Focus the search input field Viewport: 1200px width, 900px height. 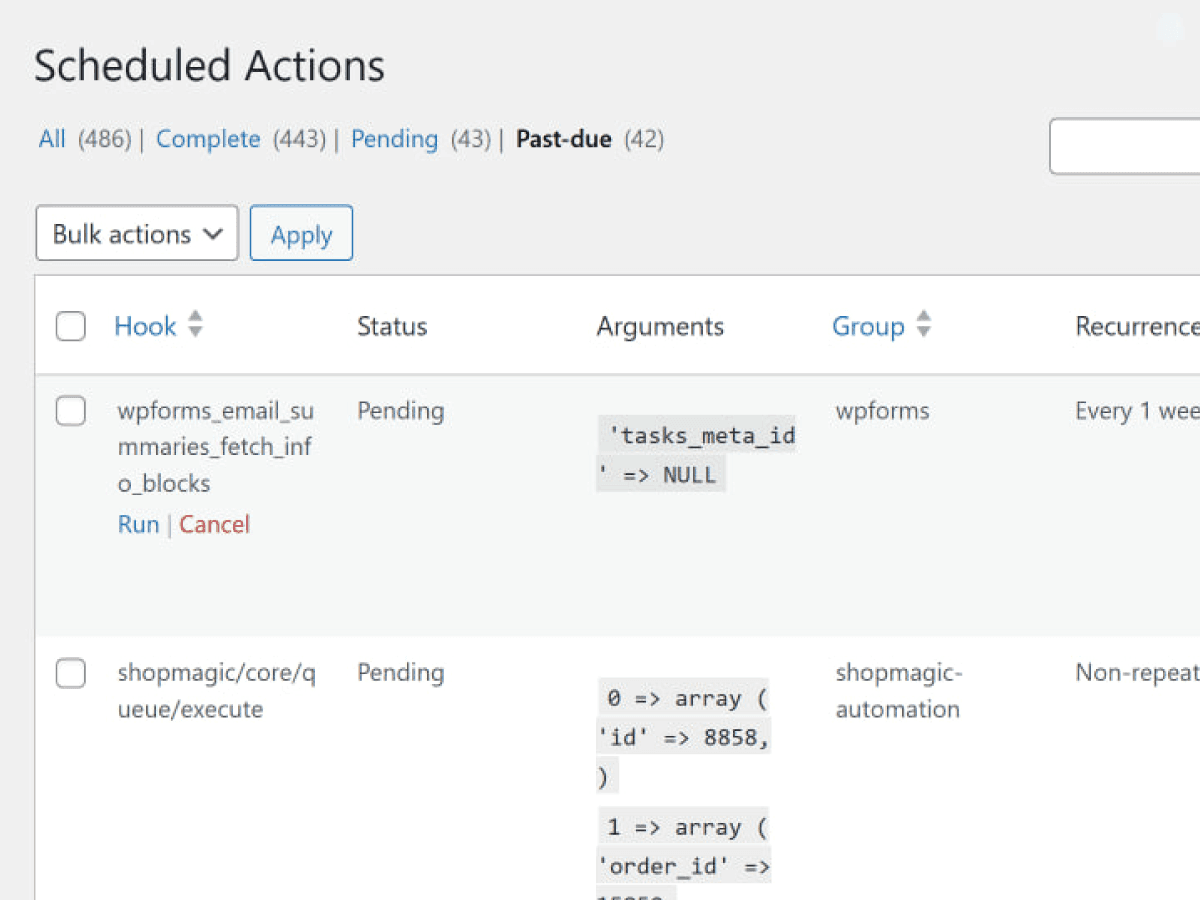tap(1124, 146)
